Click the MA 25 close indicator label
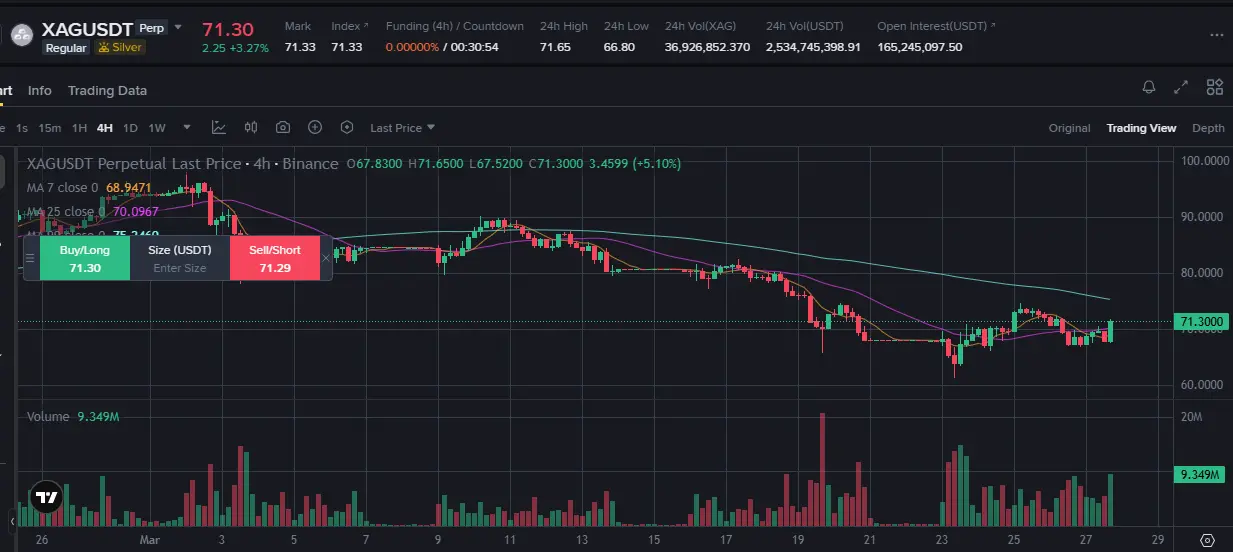The image size is (1233, 552). pos(66,211)
